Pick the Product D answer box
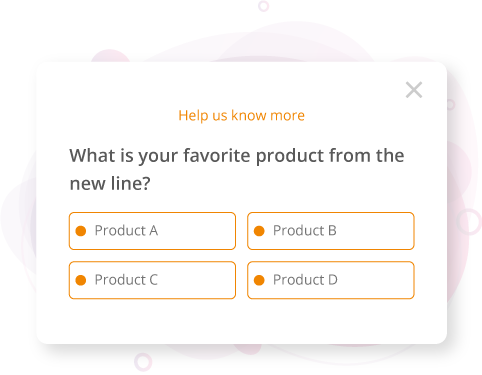 click(331, 280)
